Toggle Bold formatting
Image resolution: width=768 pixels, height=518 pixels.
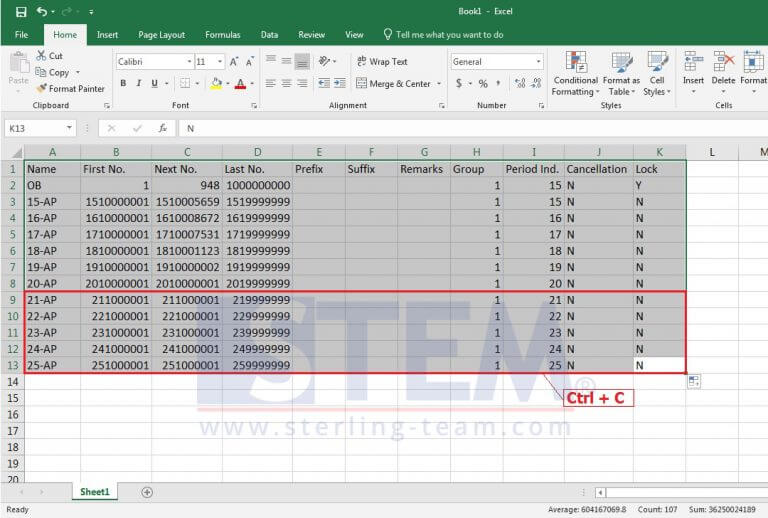pos(123,84)
